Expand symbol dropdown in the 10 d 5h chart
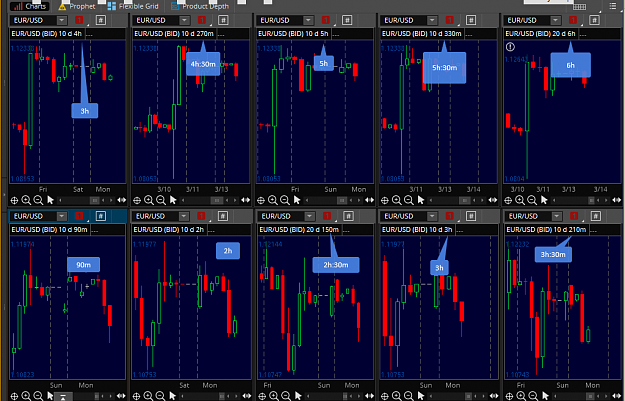This screenshot has height=401, width=625. (308, 20)
